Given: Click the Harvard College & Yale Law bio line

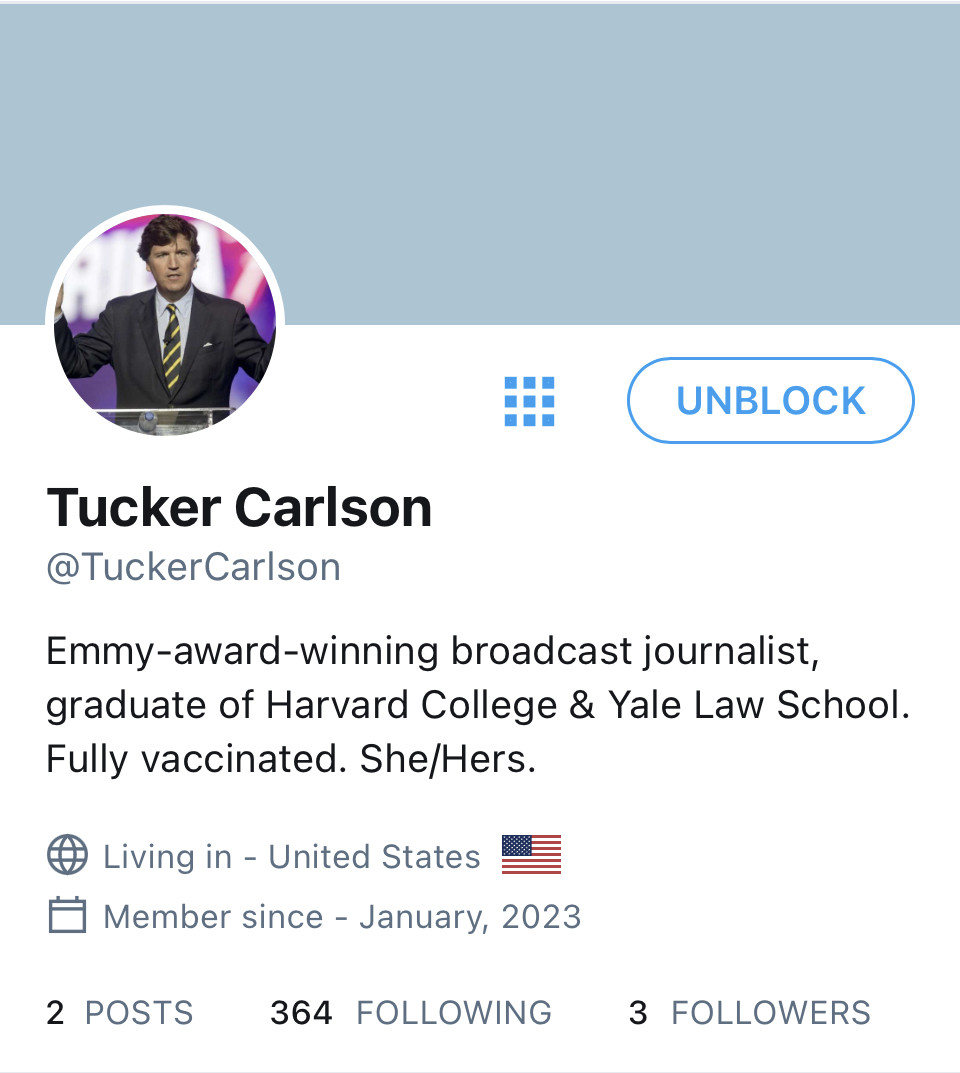Looking at the screenshot, I should click(478, 705).
